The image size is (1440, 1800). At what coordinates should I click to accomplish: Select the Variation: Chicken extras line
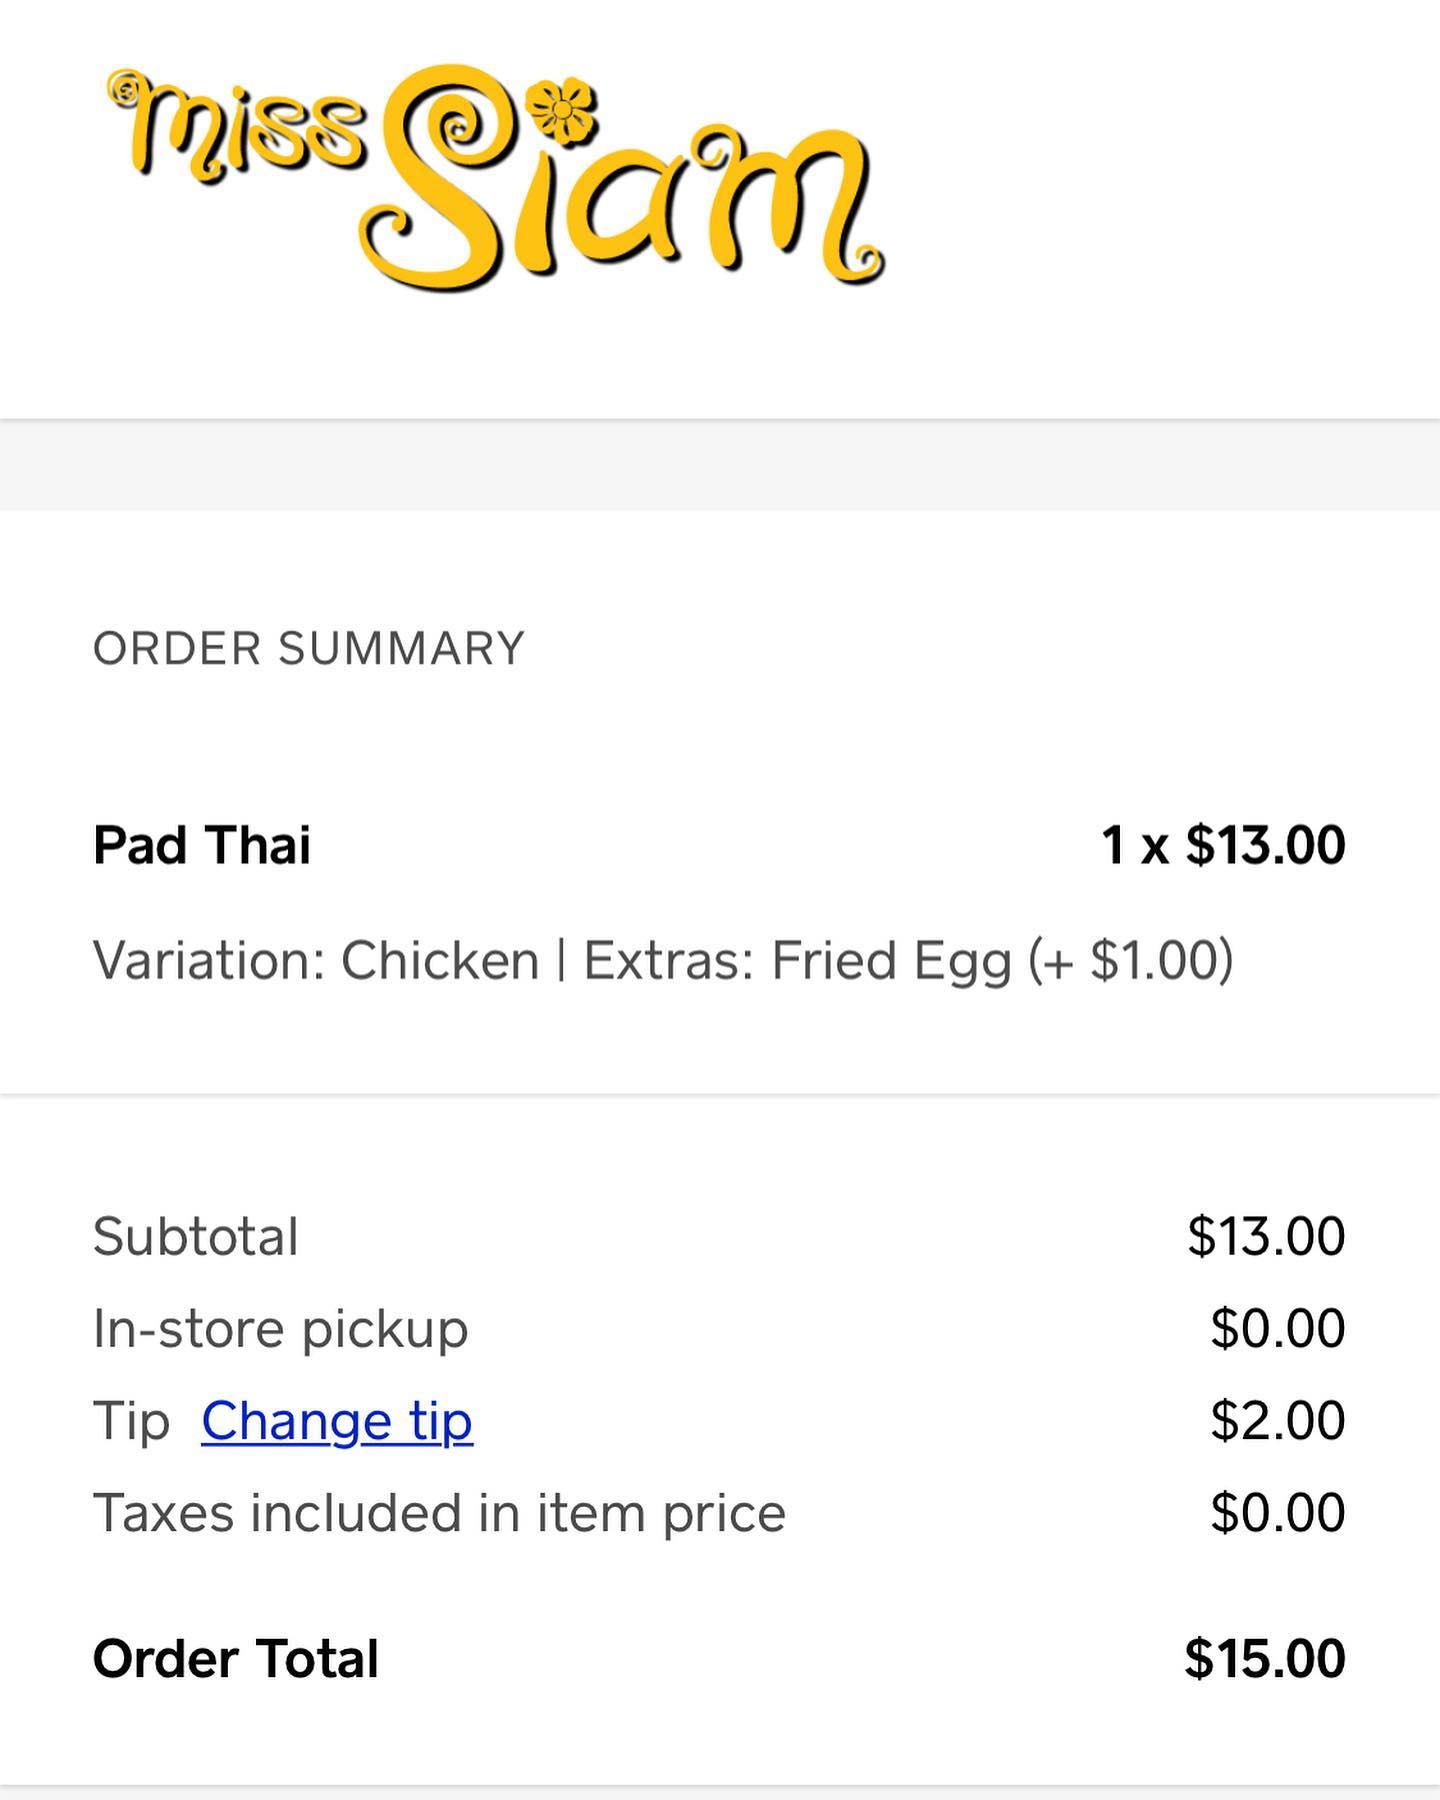tap(663, 960)
